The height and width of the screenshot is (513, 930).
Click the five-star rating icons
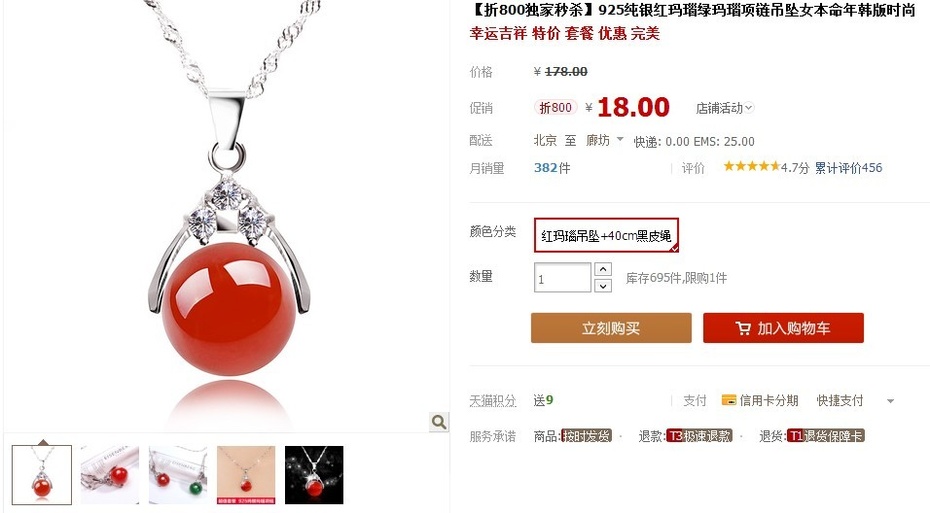[x=751, y=167]
